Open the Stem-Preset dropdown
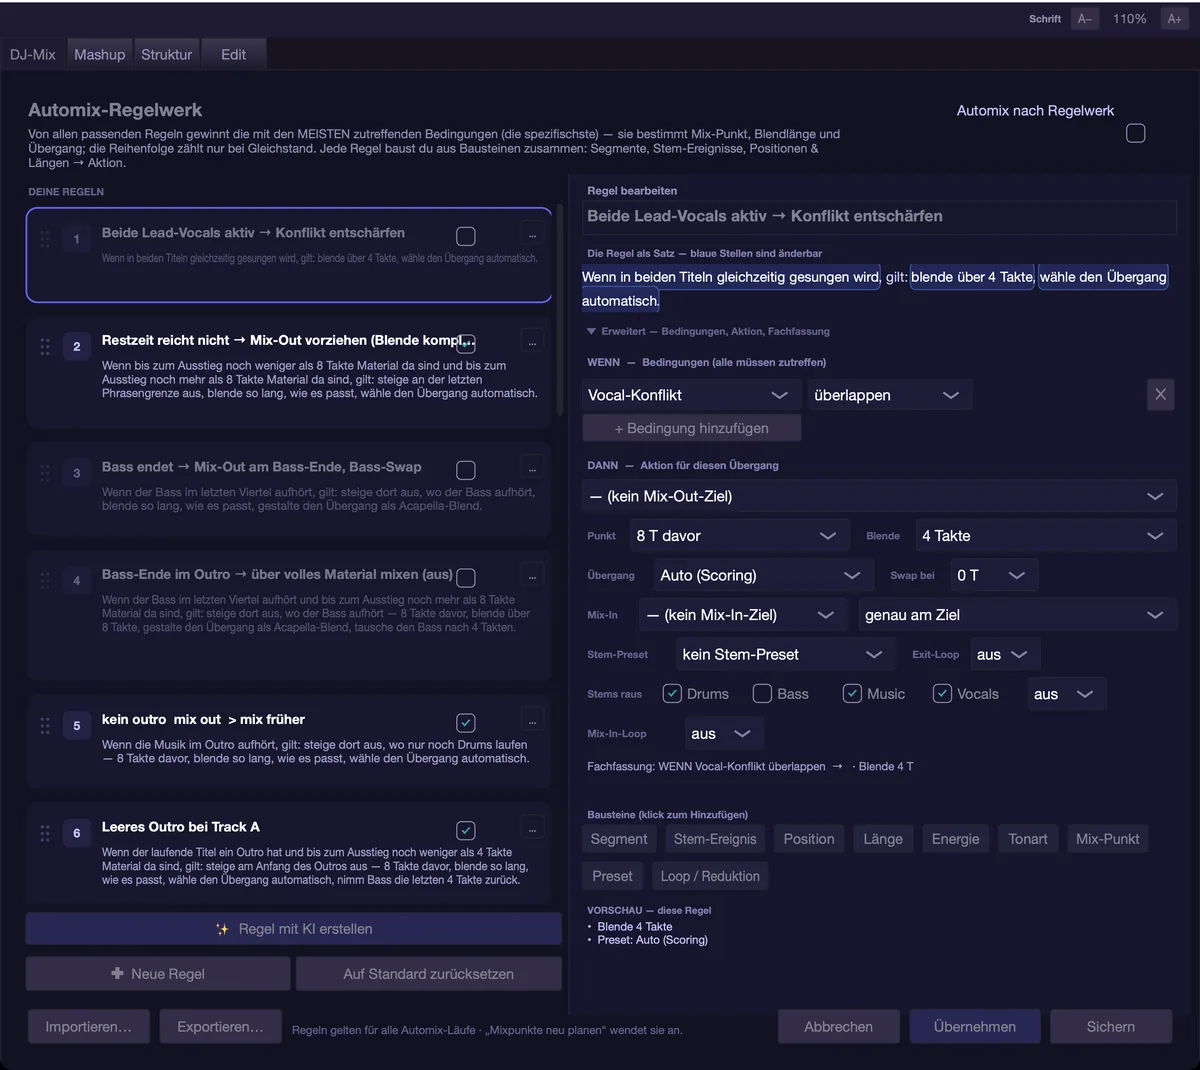 785,654
